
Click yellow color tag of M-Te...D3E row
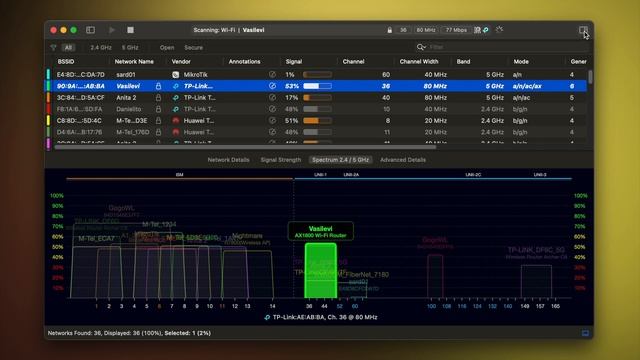click(x=48, y=120)
